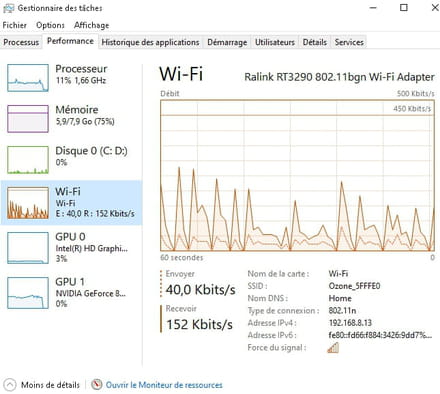Viewport: 440px width, 394px height.
Task: Click the Task Manager title bar icon
Action: 8,8
